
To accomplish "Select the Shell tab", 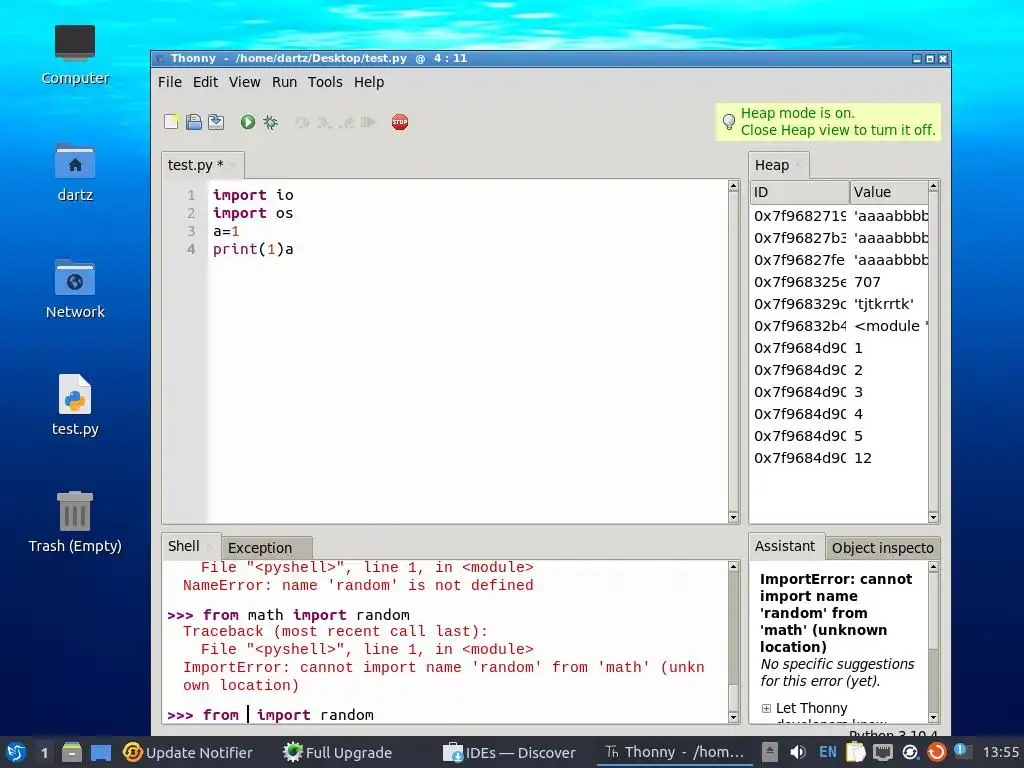I will pyautogui.click(x=184, y=546).
